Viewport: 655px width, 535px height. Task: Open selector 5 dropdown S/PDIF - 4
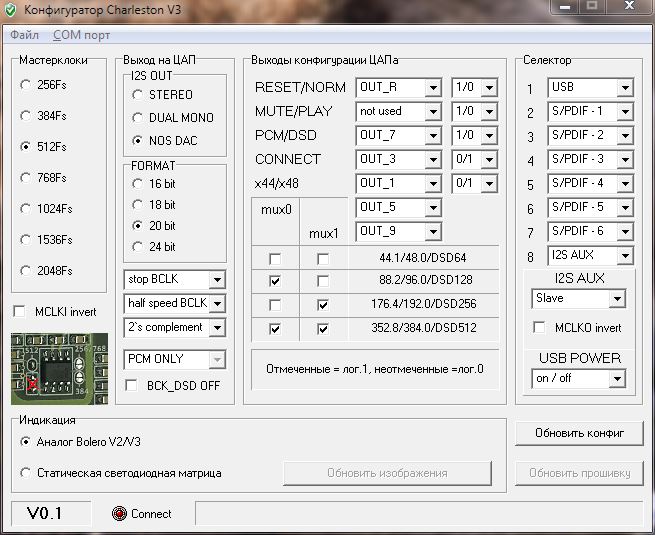point(591,183)
